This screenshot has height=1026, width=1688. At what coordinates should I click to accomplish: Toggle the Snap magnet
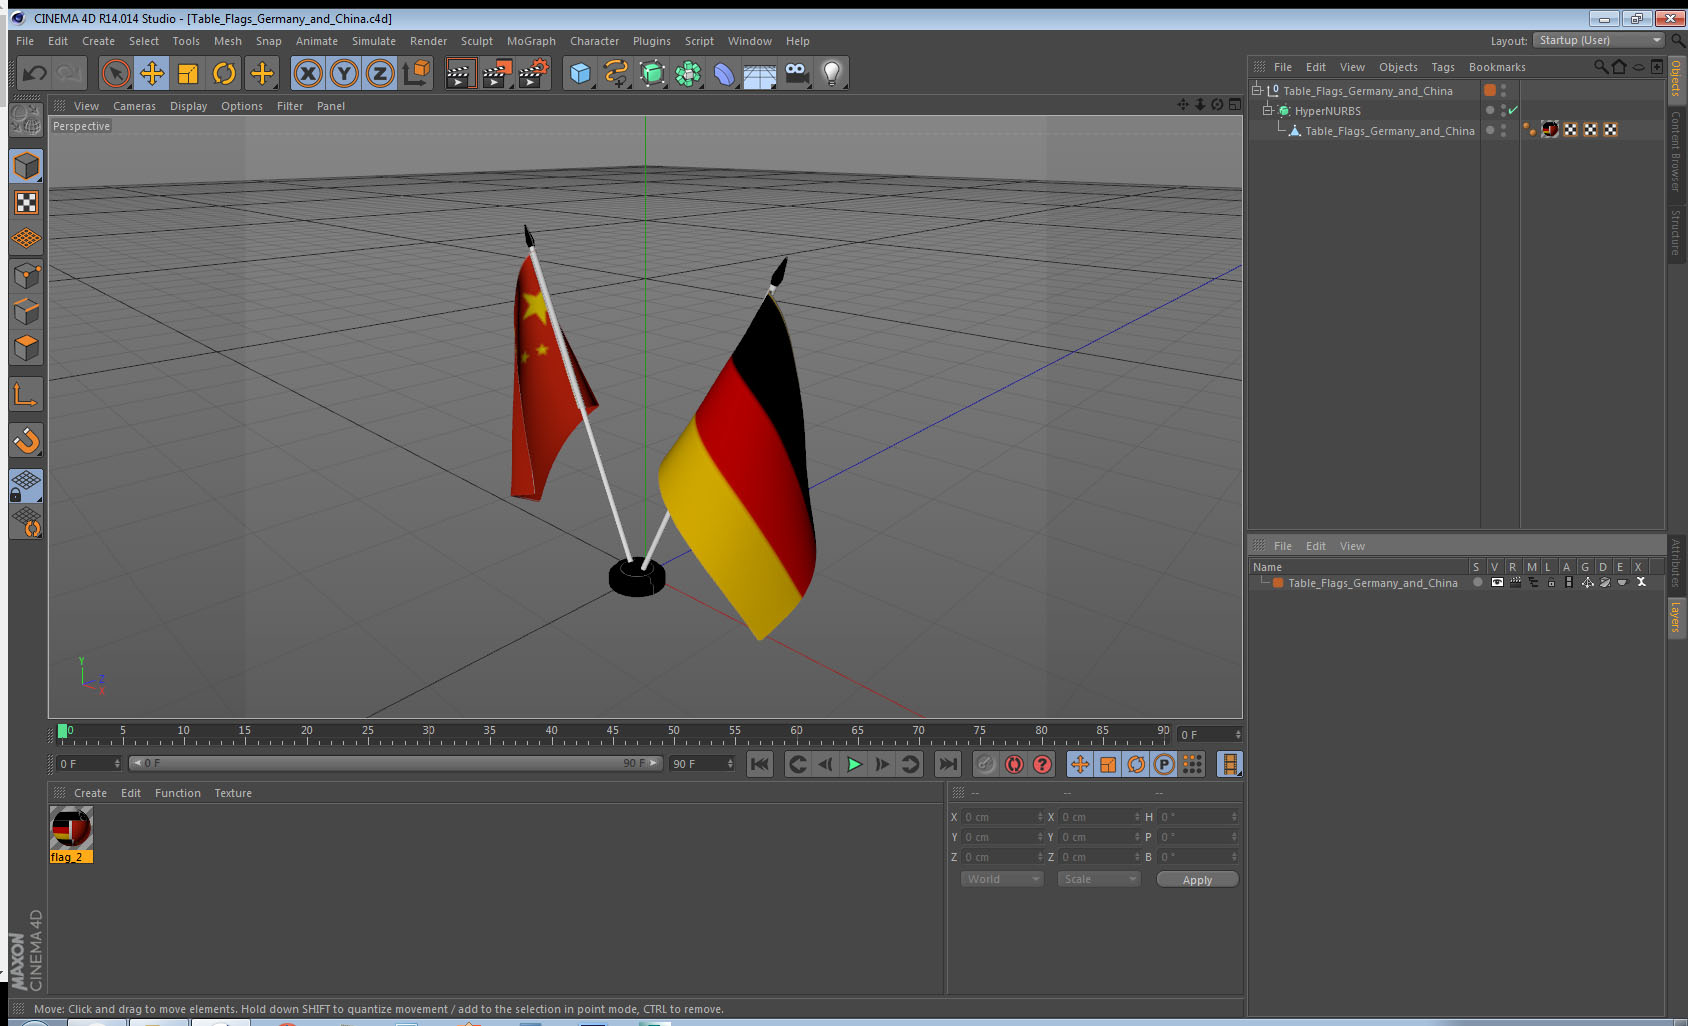tap(26, 440)
